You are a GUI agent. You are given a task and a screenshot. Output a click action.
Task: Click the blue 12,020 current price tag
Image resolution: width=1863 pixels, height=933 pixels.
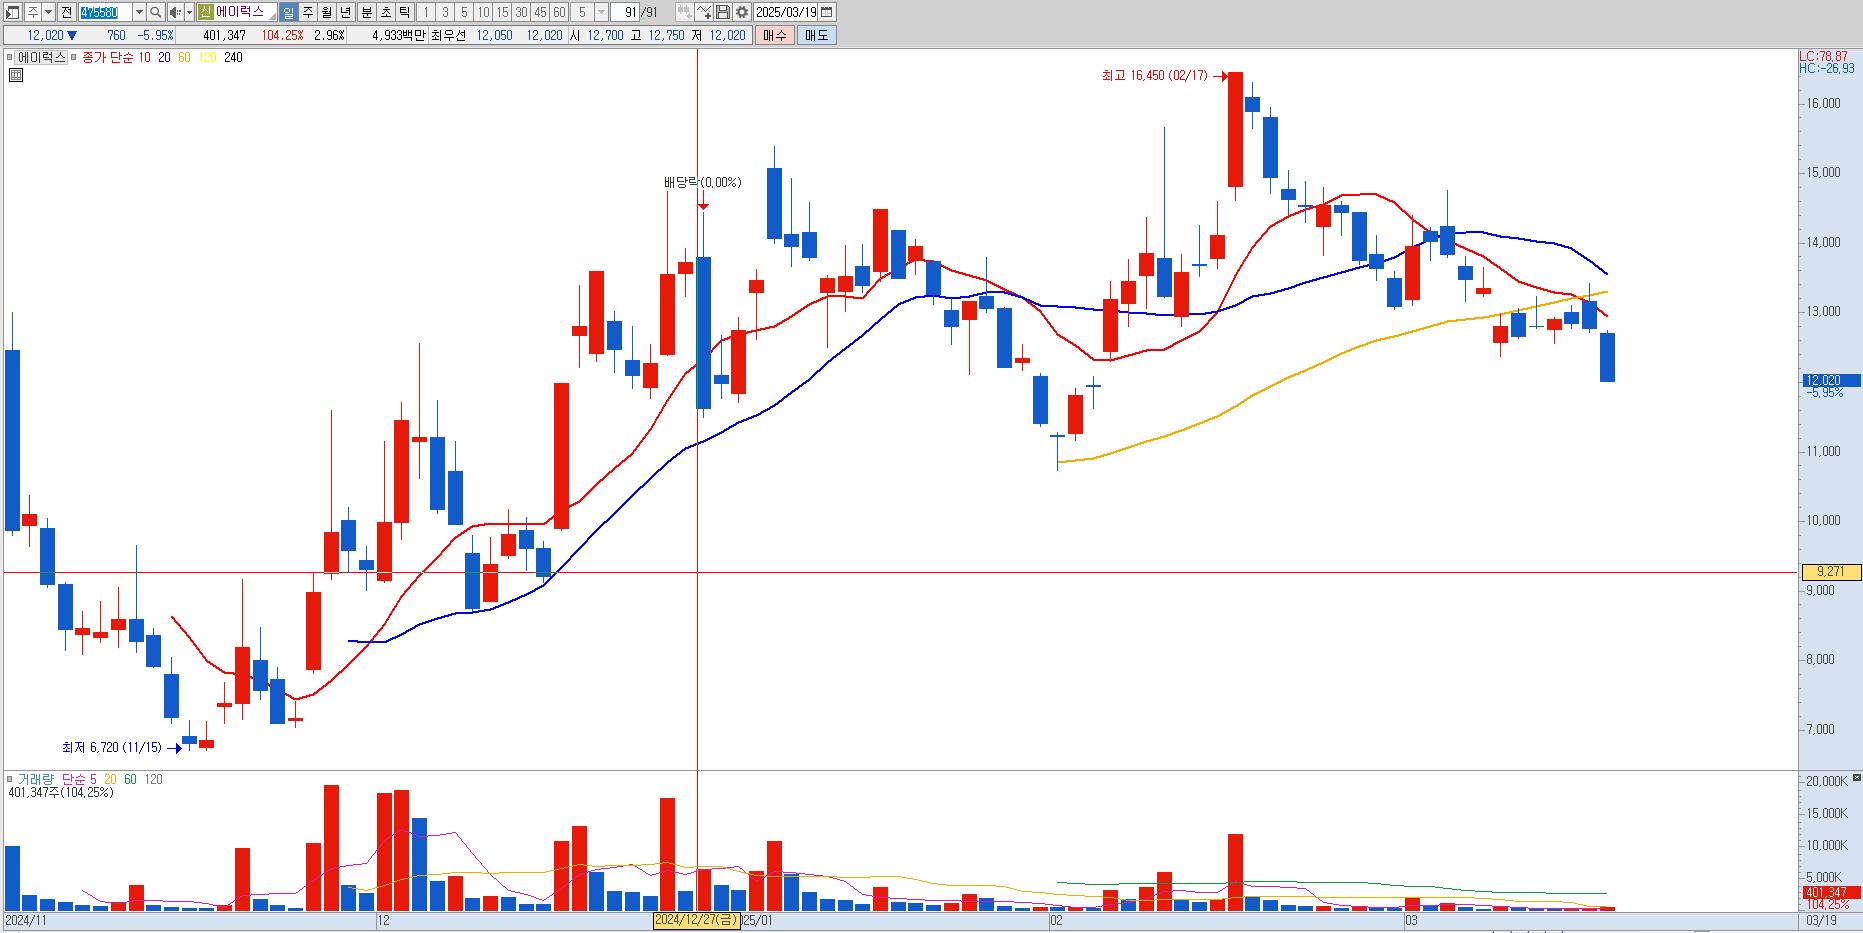[1831, 380]
